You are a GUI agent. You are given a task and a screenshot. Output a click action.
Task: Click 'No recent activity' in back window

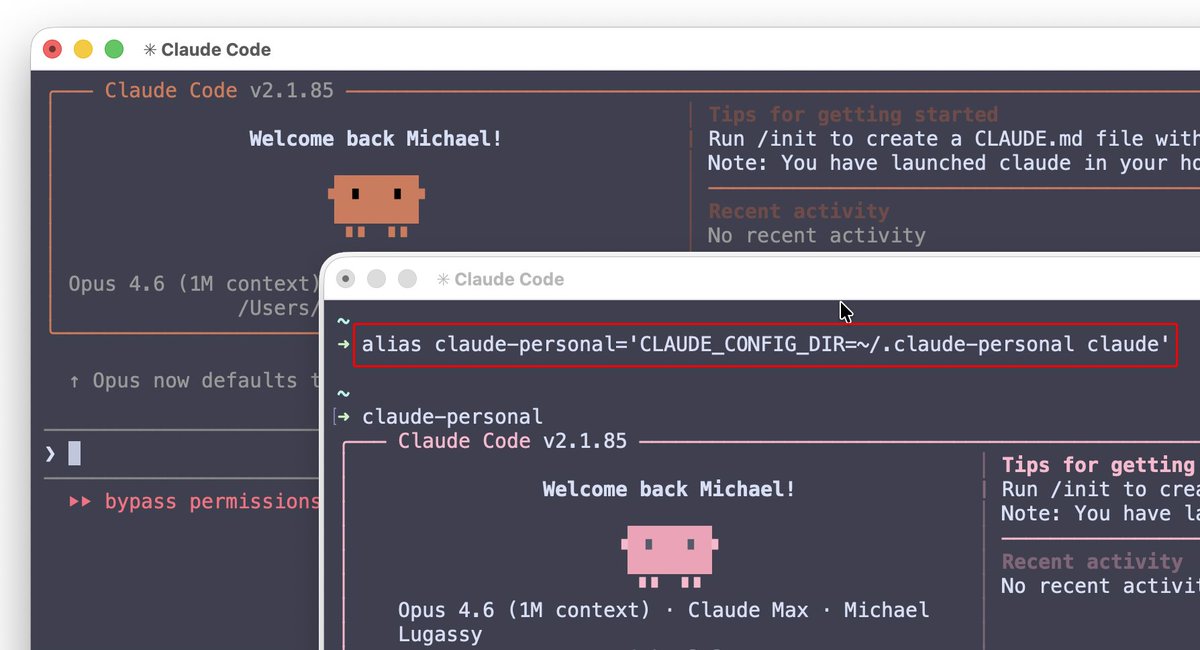(x=817, y=236)
